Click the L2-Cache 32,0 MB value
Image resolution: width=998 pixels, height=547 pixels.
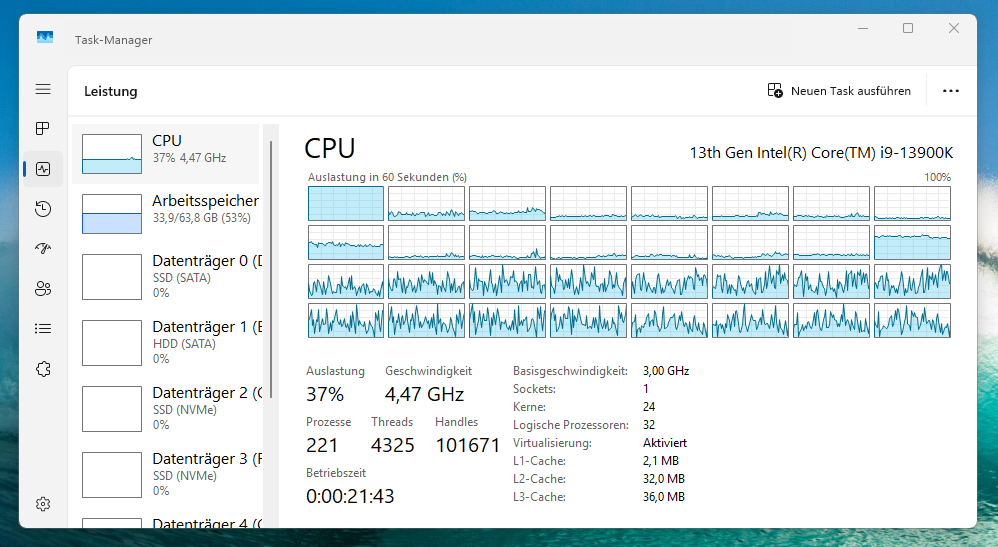coord(664,478)
